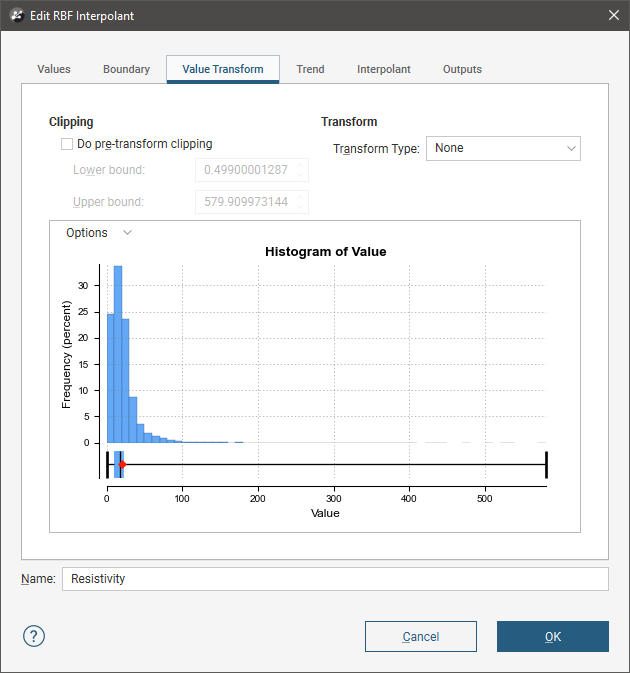Select the Value Transform tab

click(x=223, y=69)
